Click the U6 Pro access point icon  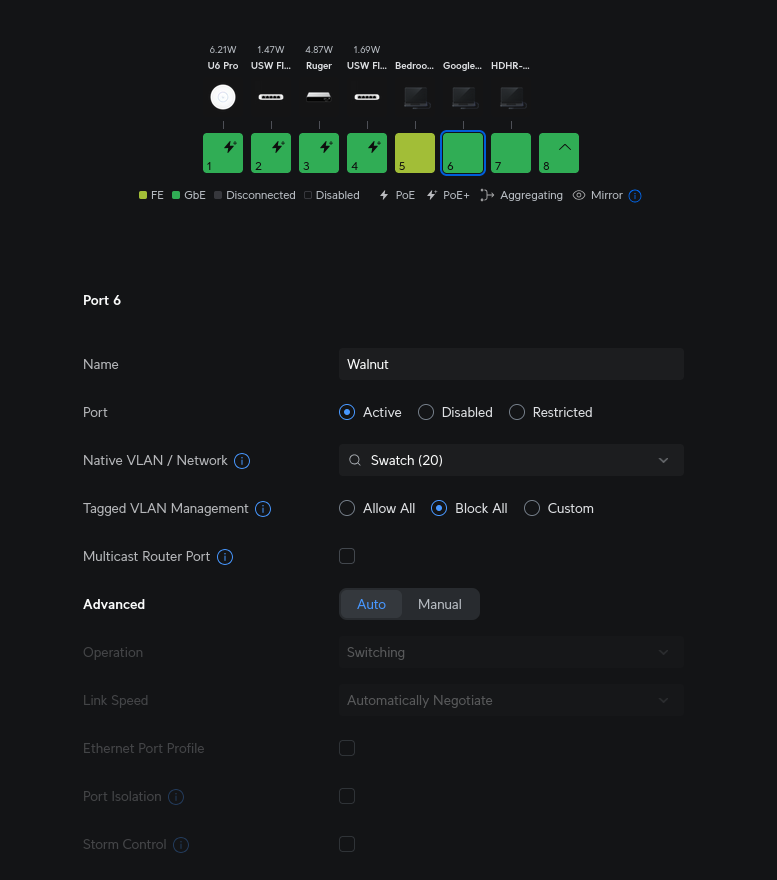[x=222, y=97]
